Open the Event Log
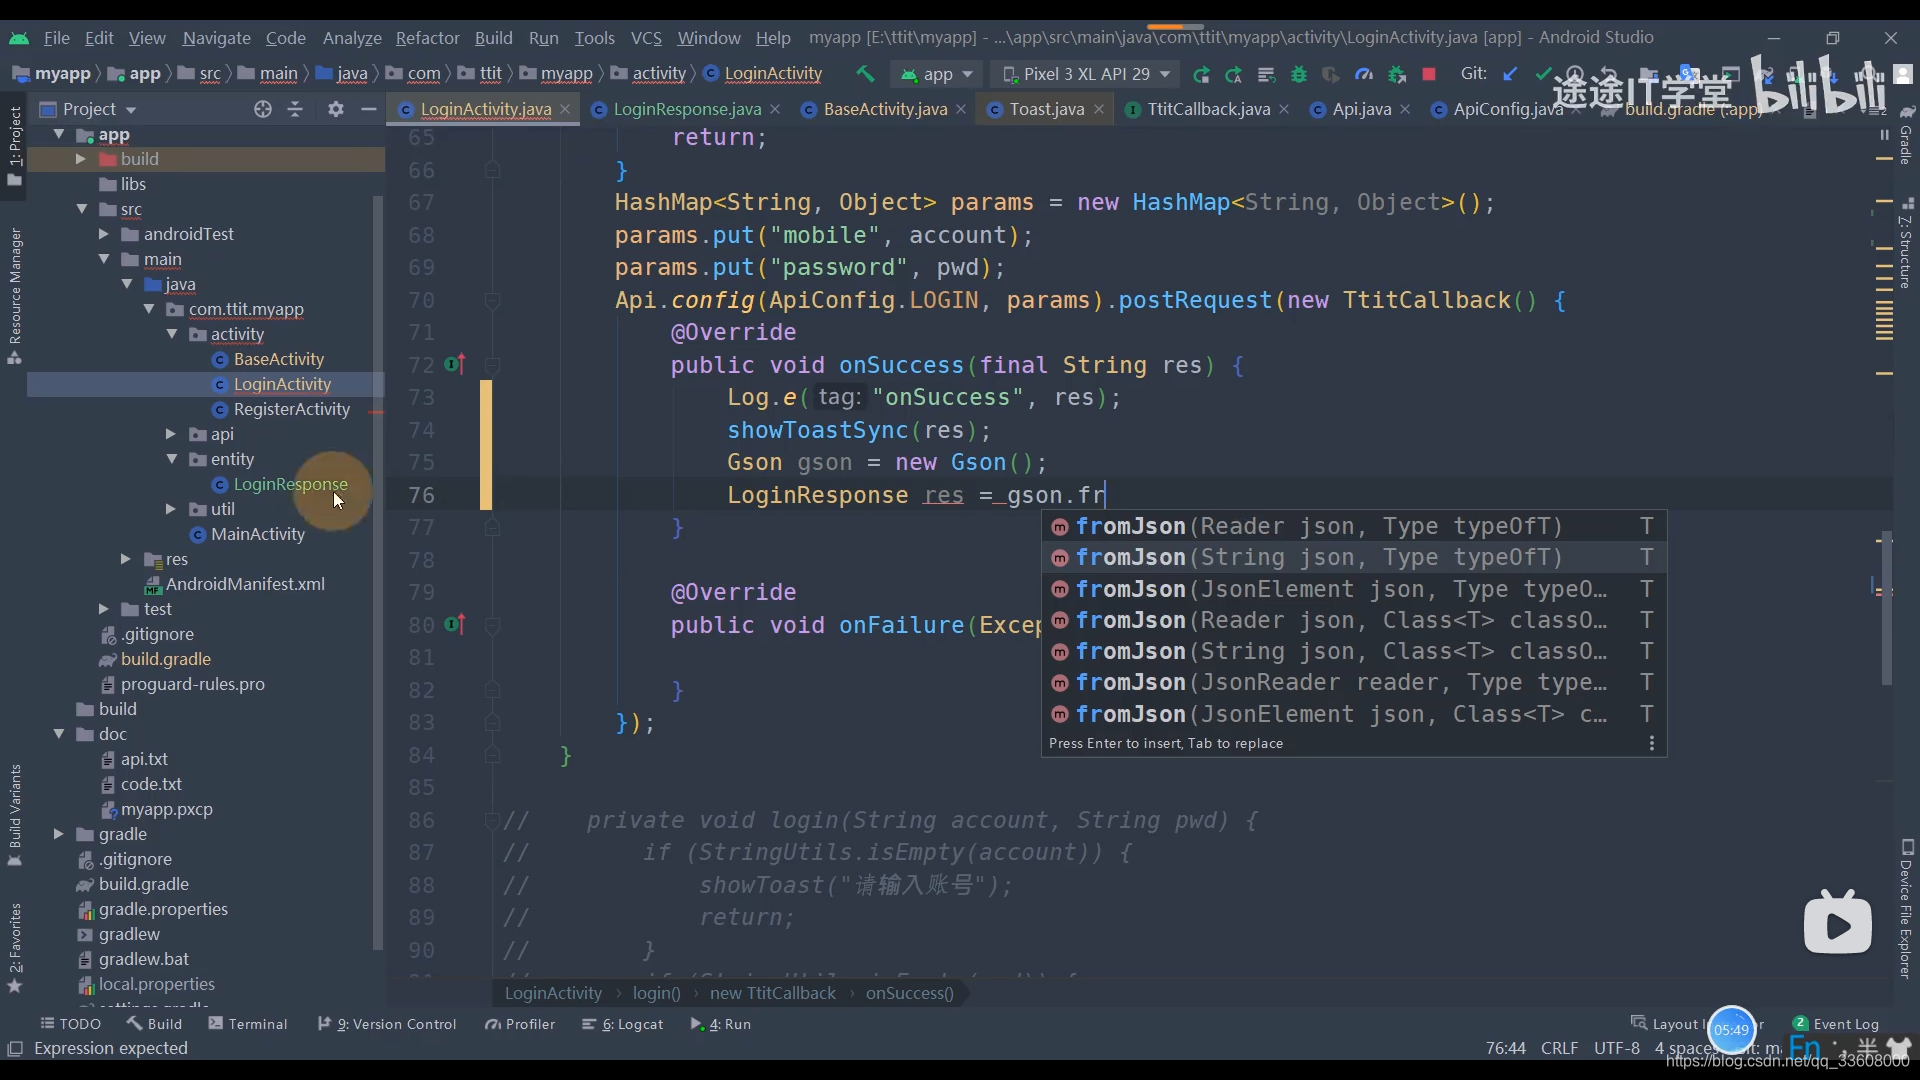This screenshot has width=1920, height=1080. click(x=1836, y=1024)
